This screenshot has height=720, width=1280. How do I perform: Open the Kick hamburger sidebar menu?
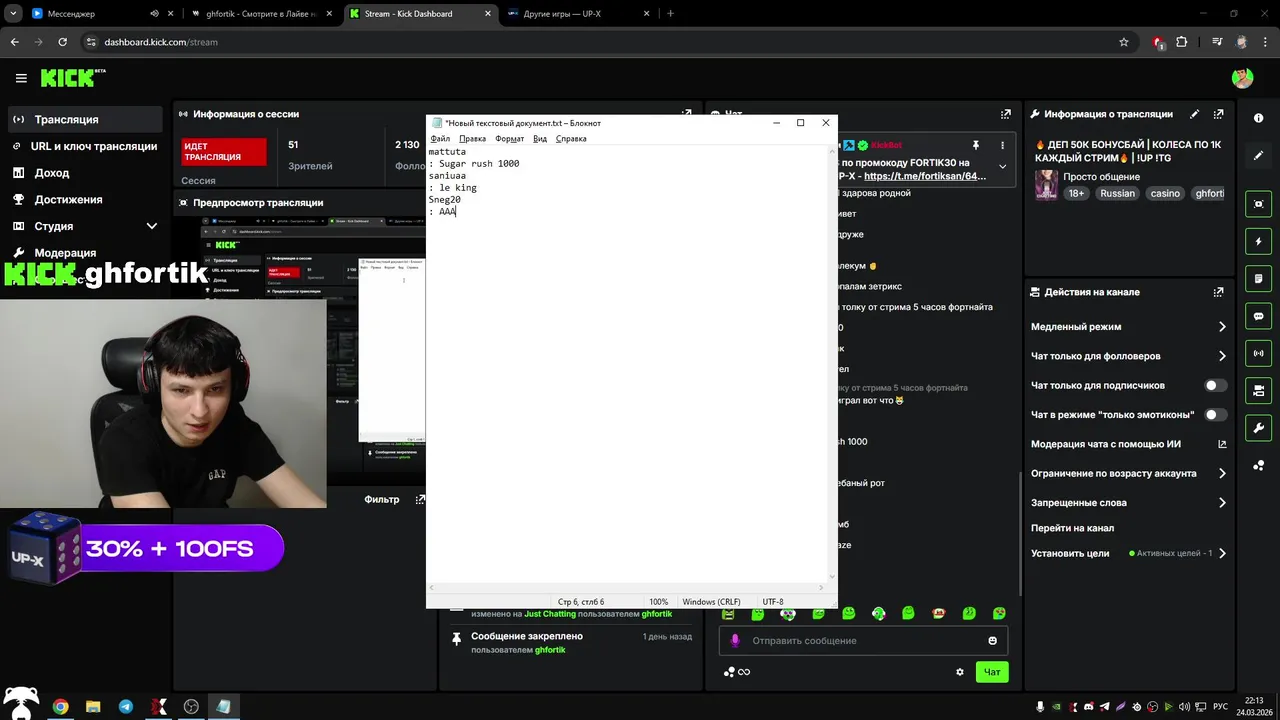pos(21,78)
